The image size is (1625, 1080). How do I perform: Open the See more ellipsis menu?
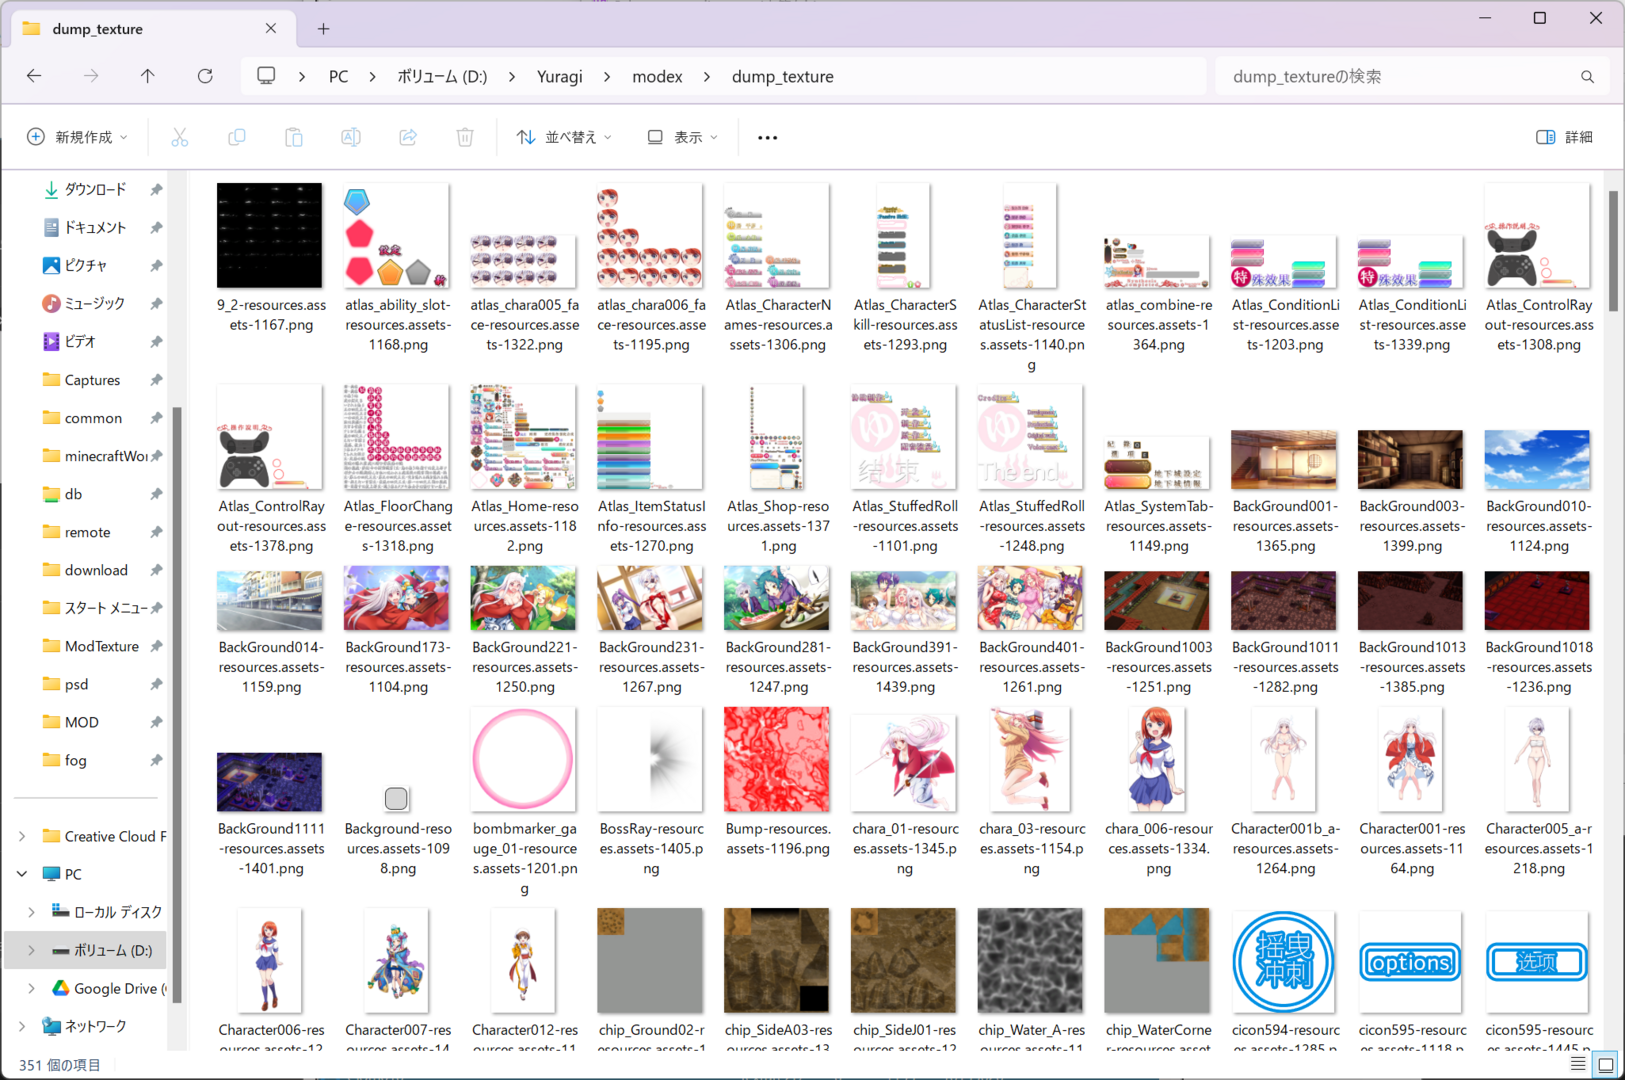767,138
